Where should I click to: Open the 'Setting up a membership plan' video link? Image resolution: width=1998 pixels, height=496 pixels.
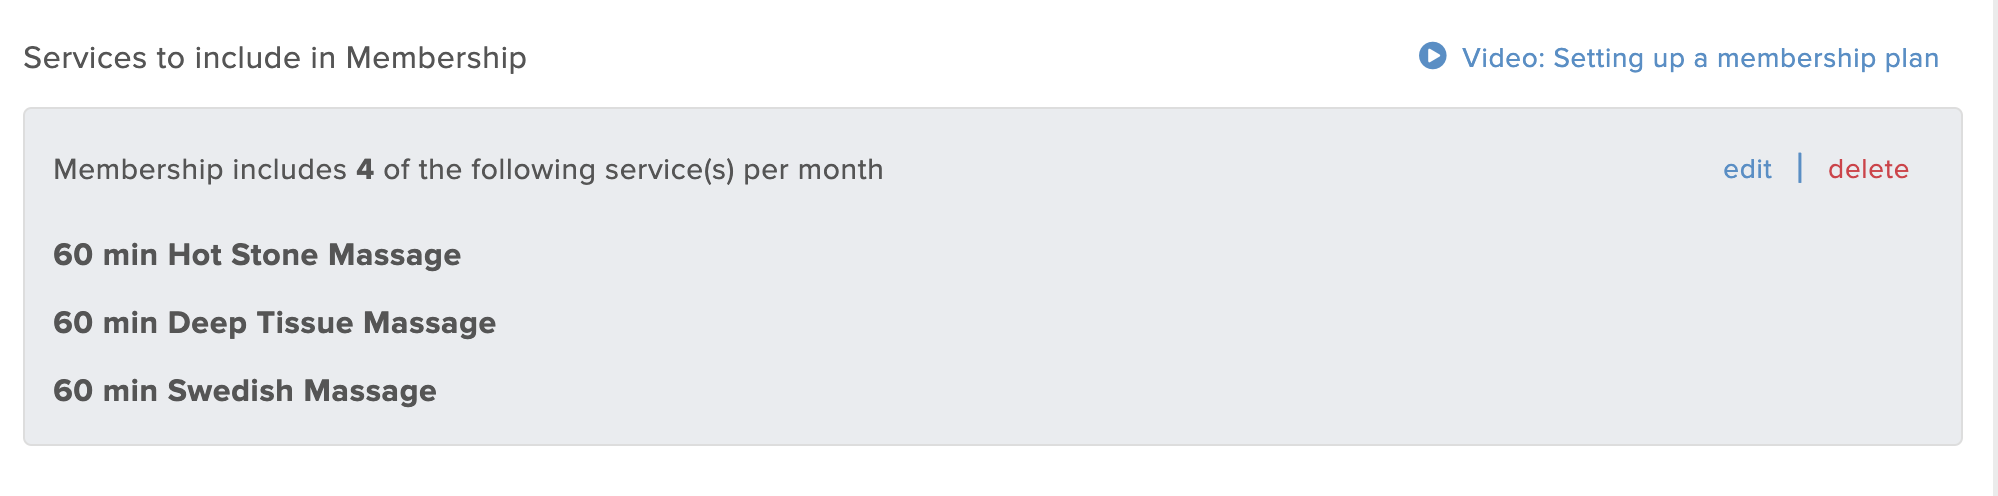point(1700,58)
